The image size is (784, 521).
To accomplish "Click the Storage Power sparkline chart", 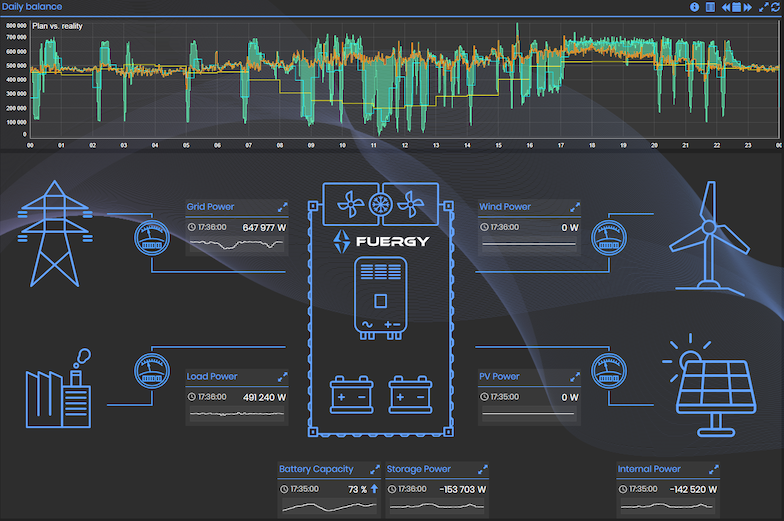I will [x=436, y=506].
